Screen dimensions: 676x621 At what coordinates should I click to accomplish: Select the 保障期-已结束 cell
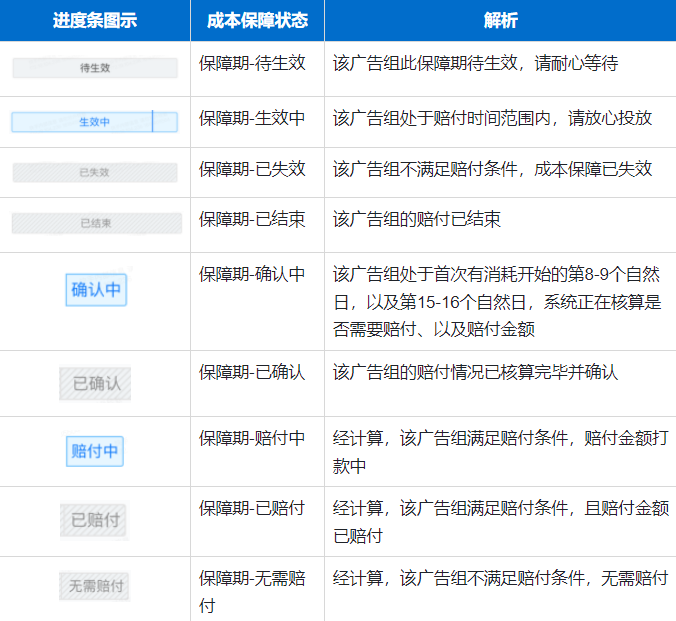257,225
